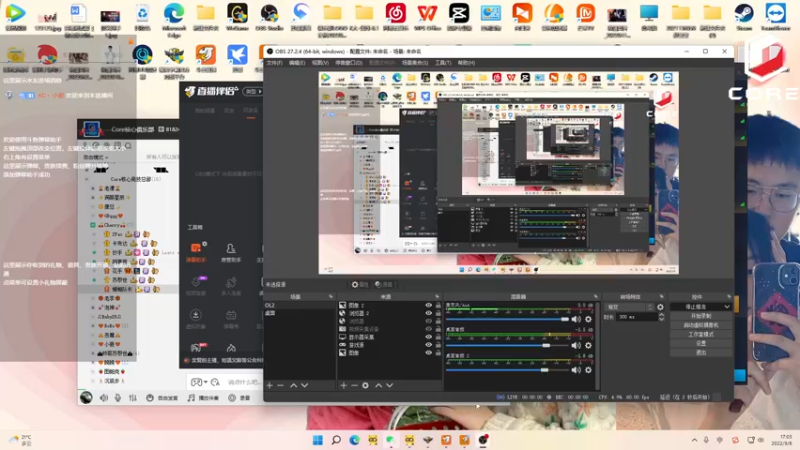Toggle lock on 显示器采集 source
The height and width of the screenshot is (450, 800).
pyautogui.click(x=438, y=337)
